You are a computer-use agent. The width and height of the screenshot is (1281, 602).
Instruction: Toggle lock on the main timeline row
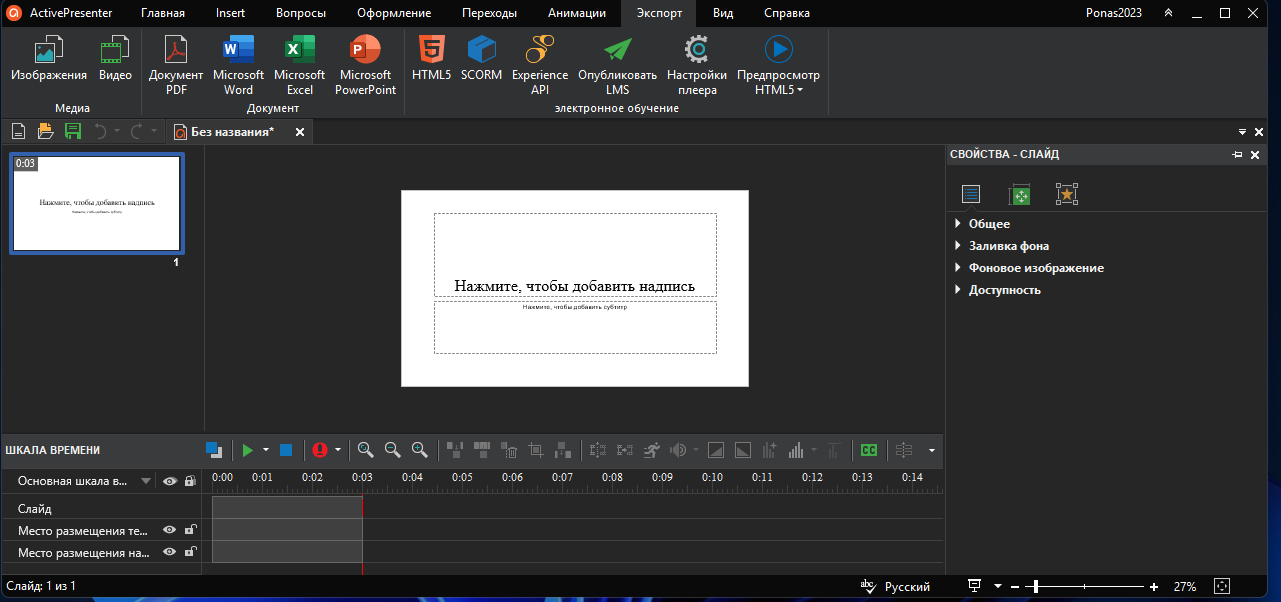(x=190, y=481)
